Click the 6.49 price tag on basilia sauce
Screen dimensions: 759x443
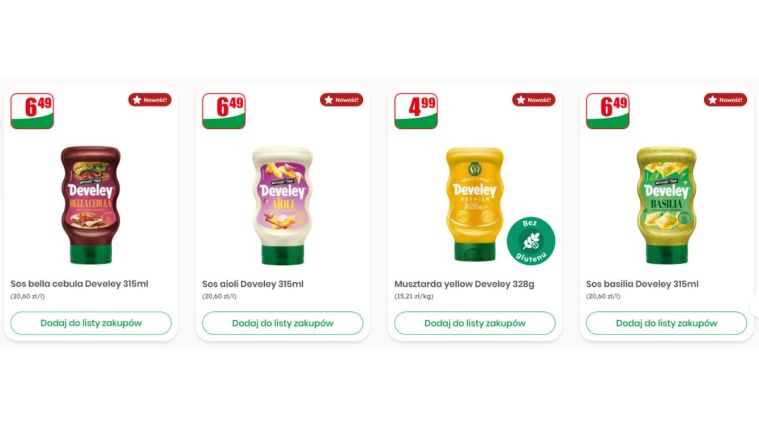click(607, 111)
